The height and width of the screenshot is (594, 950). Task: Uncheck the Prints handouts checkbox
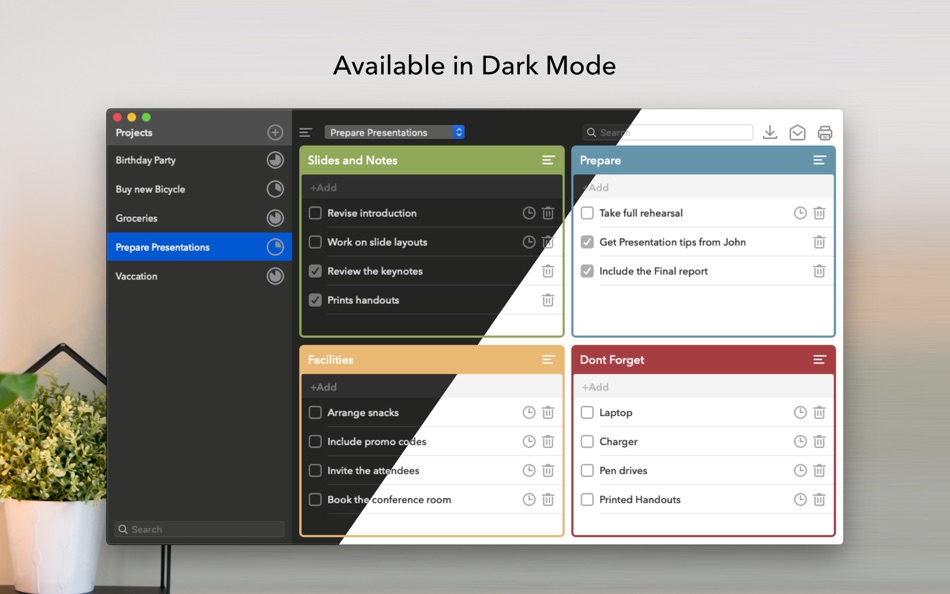click(315, 300)
